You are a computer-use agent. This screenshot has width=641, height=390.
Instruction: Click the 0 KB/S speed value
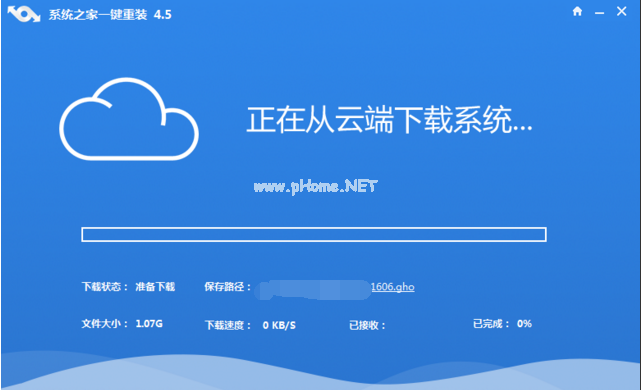pos(279,325)
